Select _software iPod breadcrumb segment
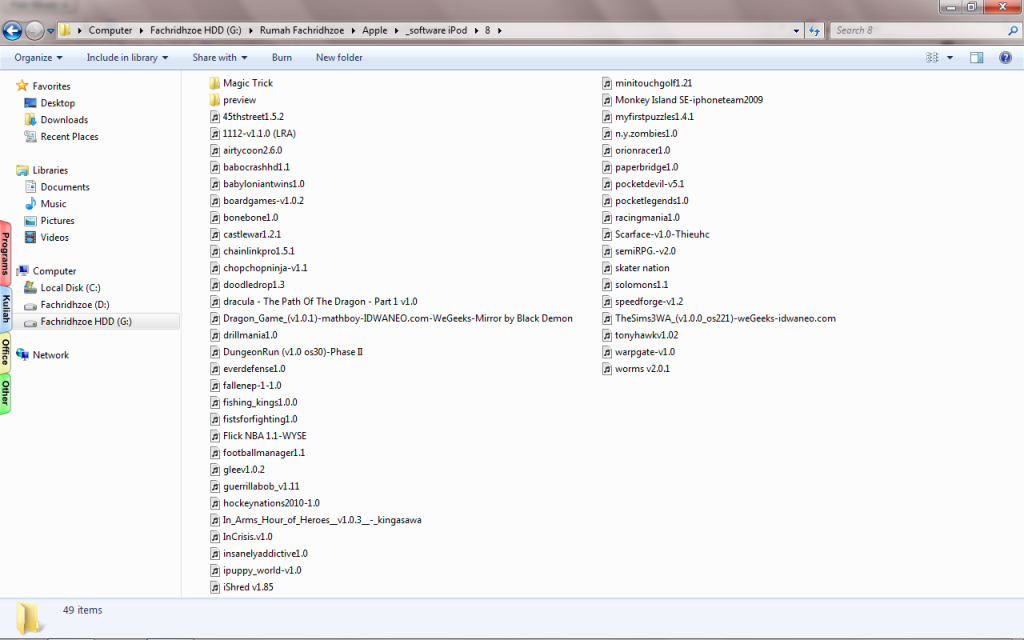This screenshot has width=1024, height=640. [x=436, y=30]
